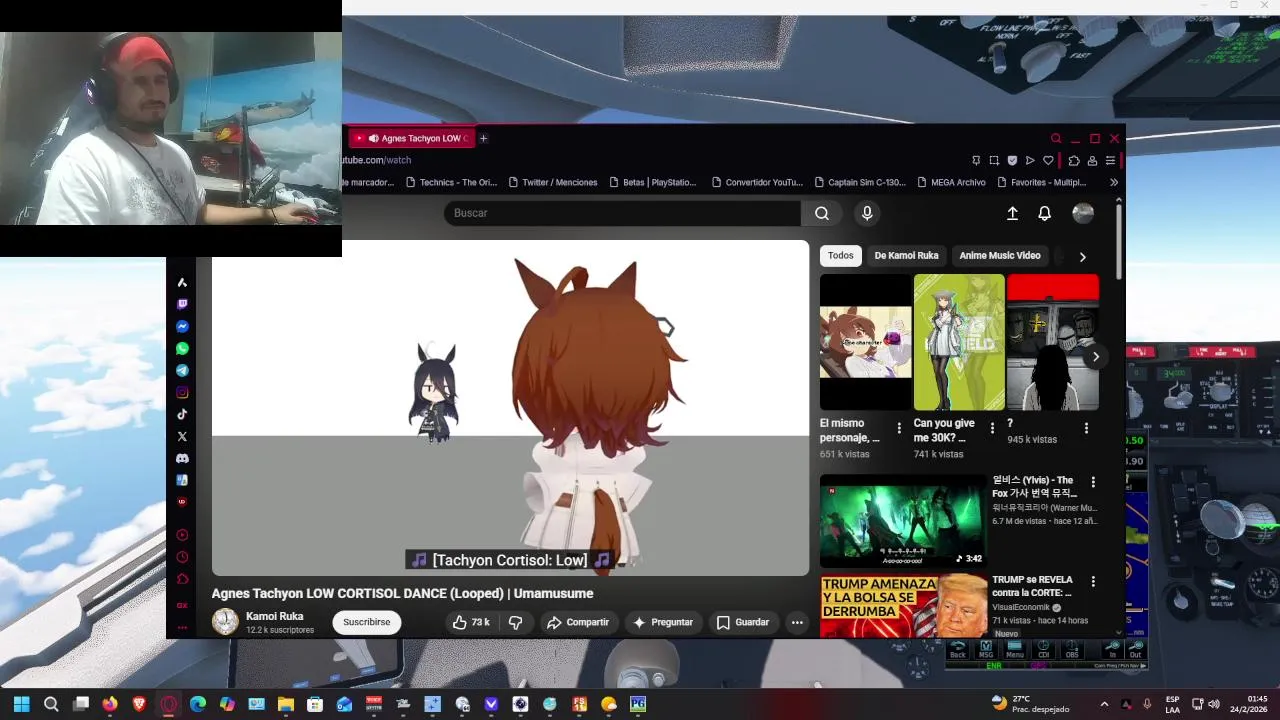Open options for 'El mismo personaje' short

click(x=899, y=428)
